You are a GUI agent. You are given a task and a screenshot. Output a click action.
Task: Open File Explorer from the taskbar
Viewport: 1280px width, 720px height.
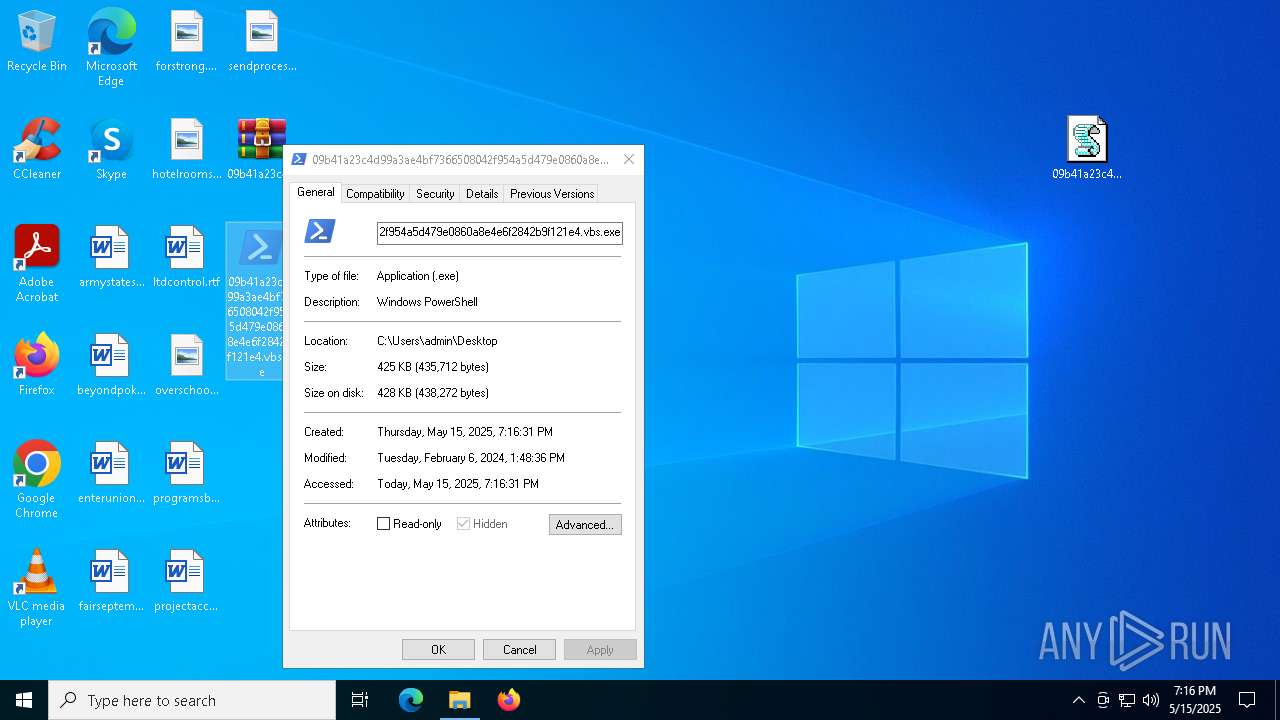459,700
